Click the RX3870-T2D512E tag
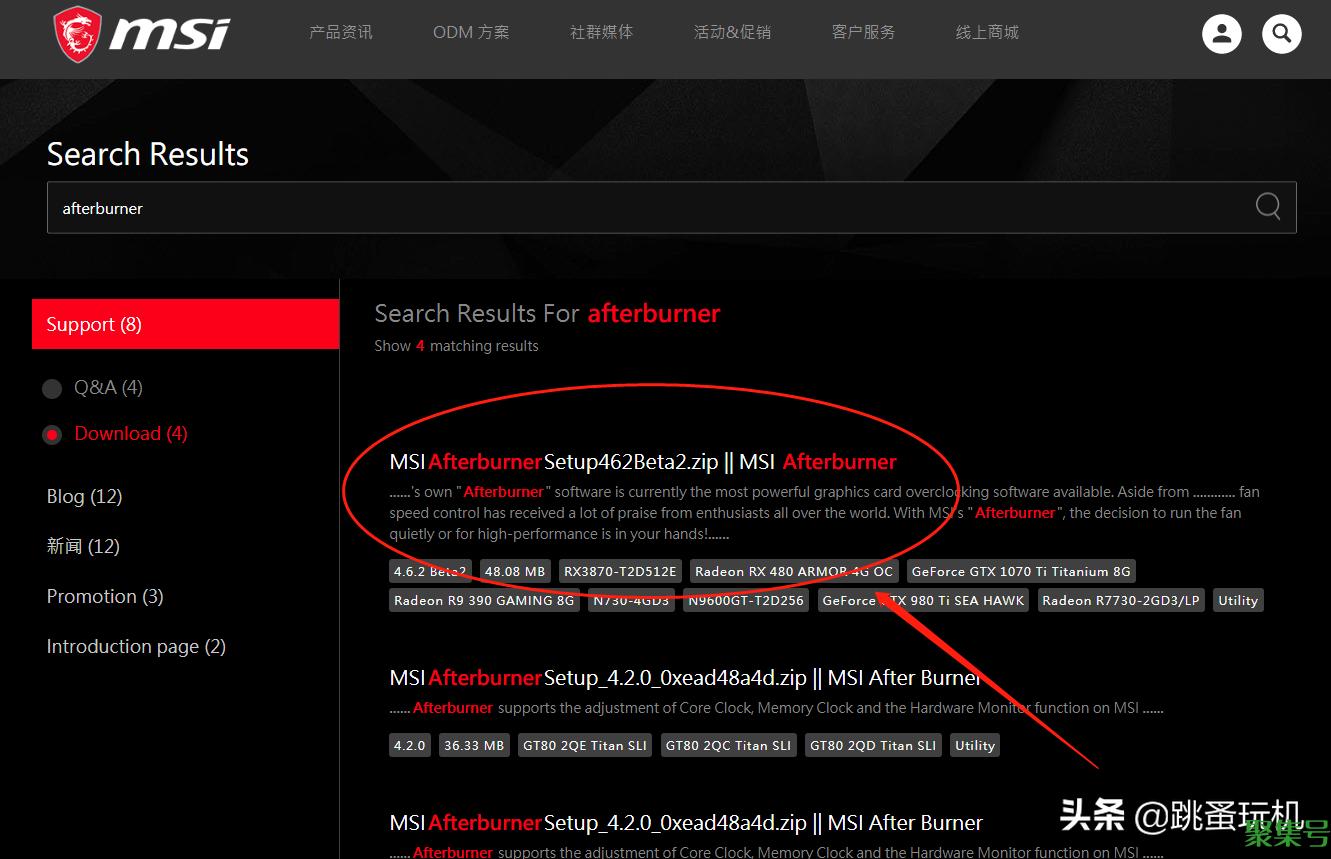The width and height of the screenshot is (1331, 859). tap(620, 571)
